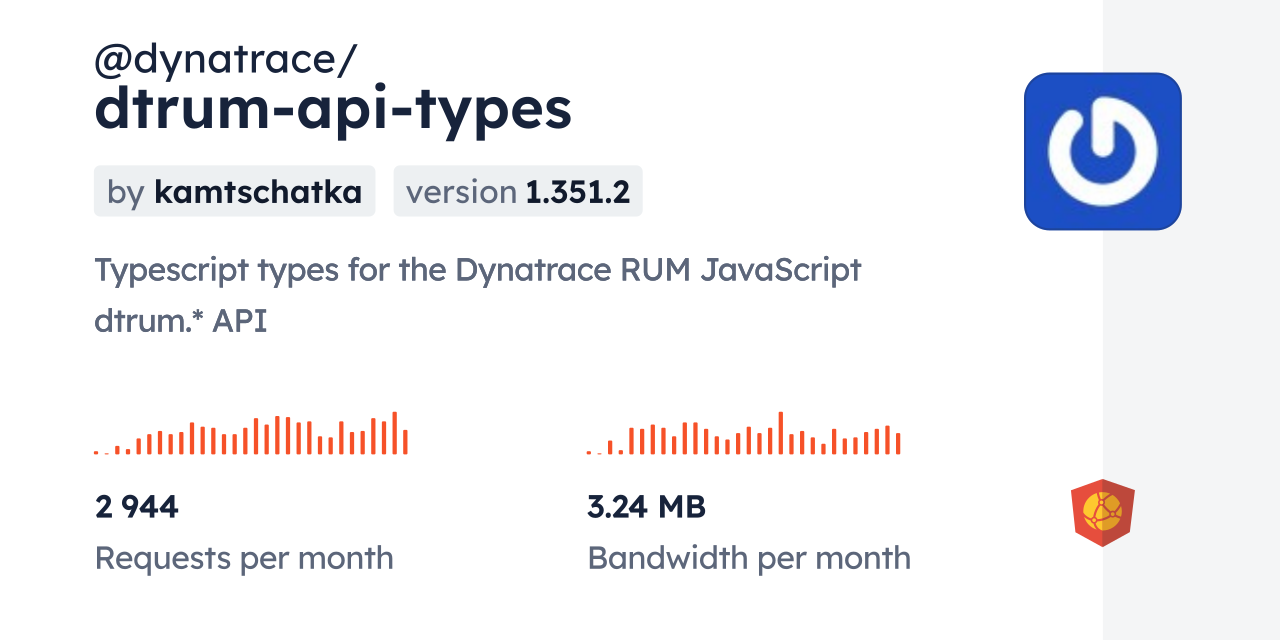Click the blue Dynatrace power logo icon
1280x640 pixels.
pyautogui.click(x=1103, y=151)
